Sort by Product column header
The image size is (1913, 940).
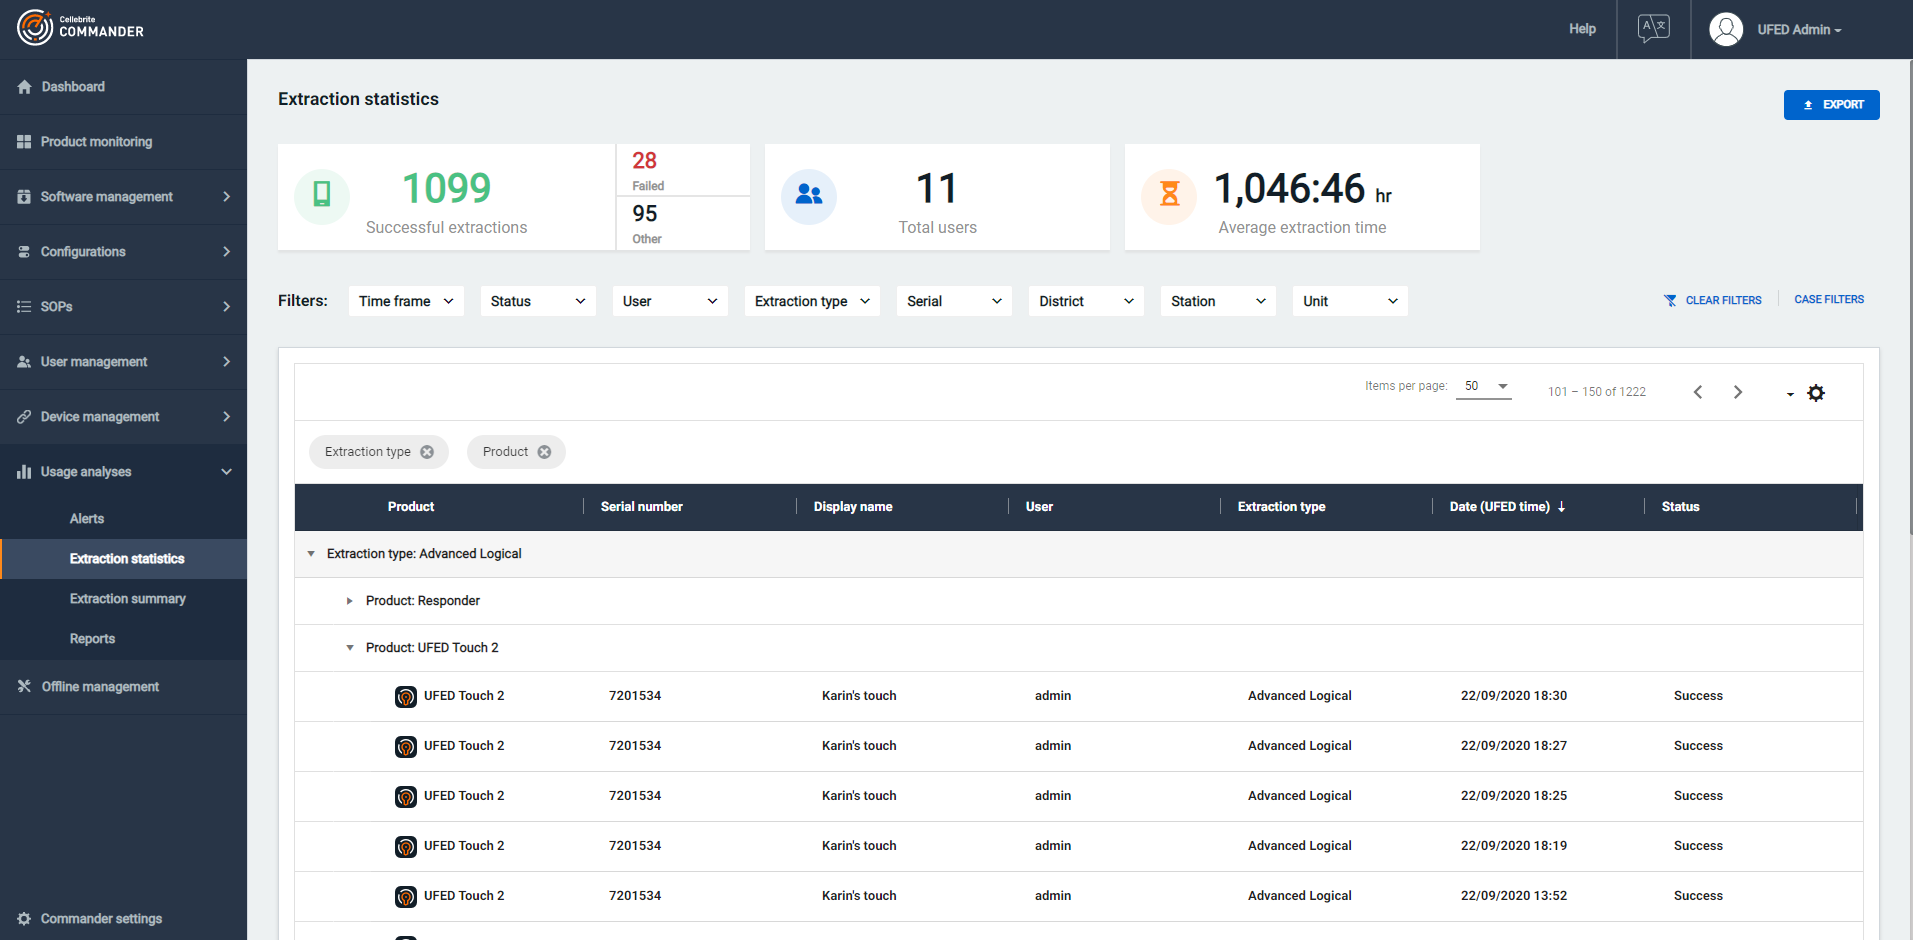[411, 507]
